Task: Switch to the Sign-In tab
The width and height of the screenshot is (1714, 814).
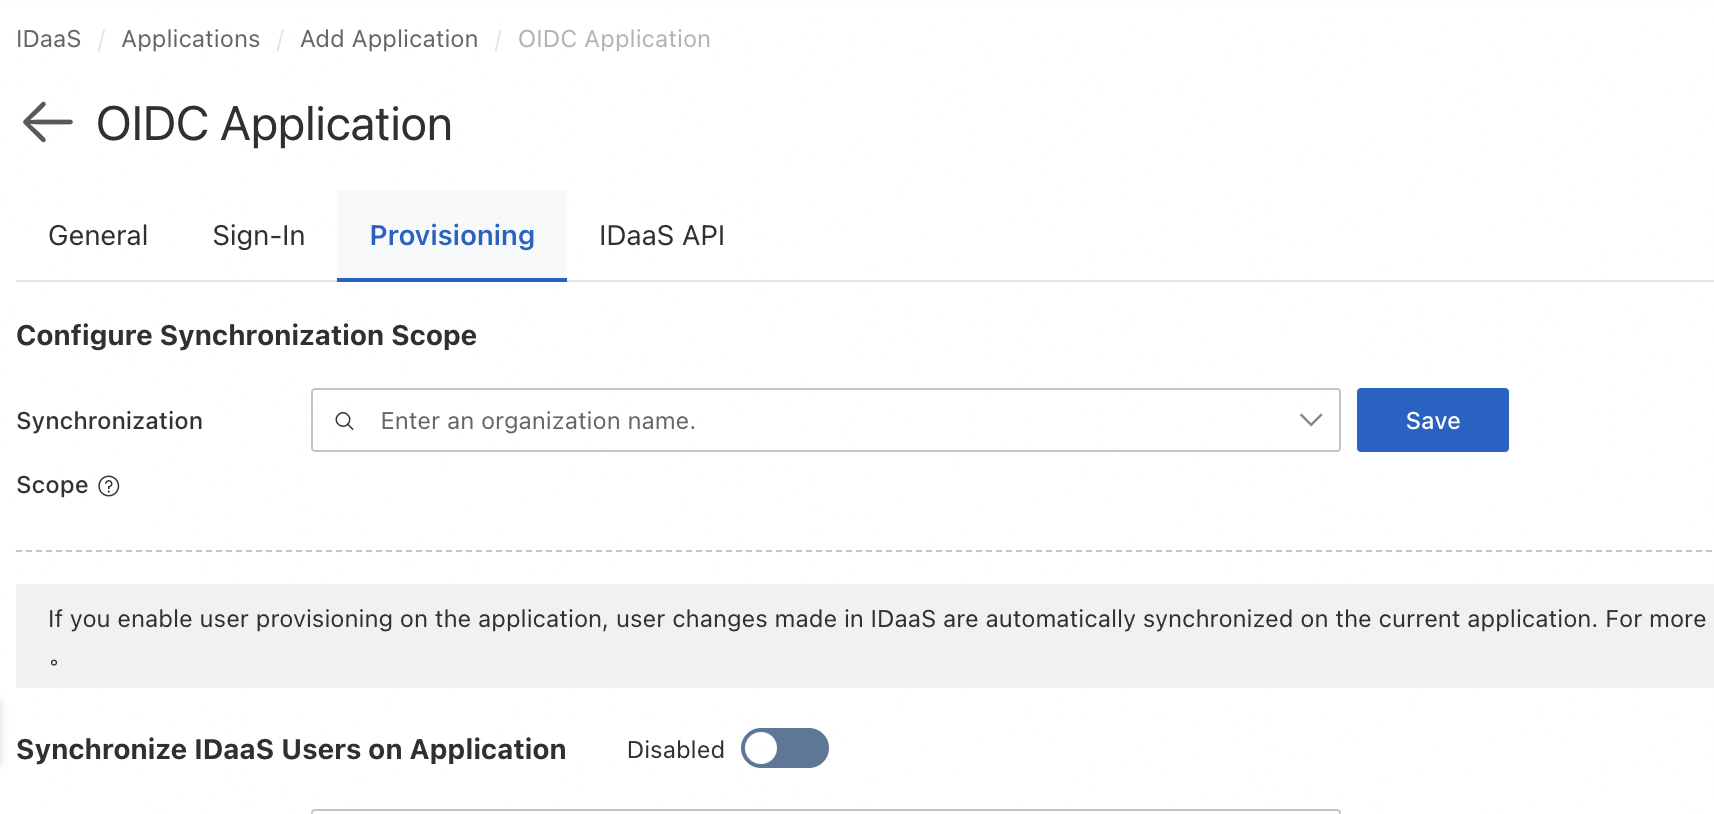Action: pos(258,236)
